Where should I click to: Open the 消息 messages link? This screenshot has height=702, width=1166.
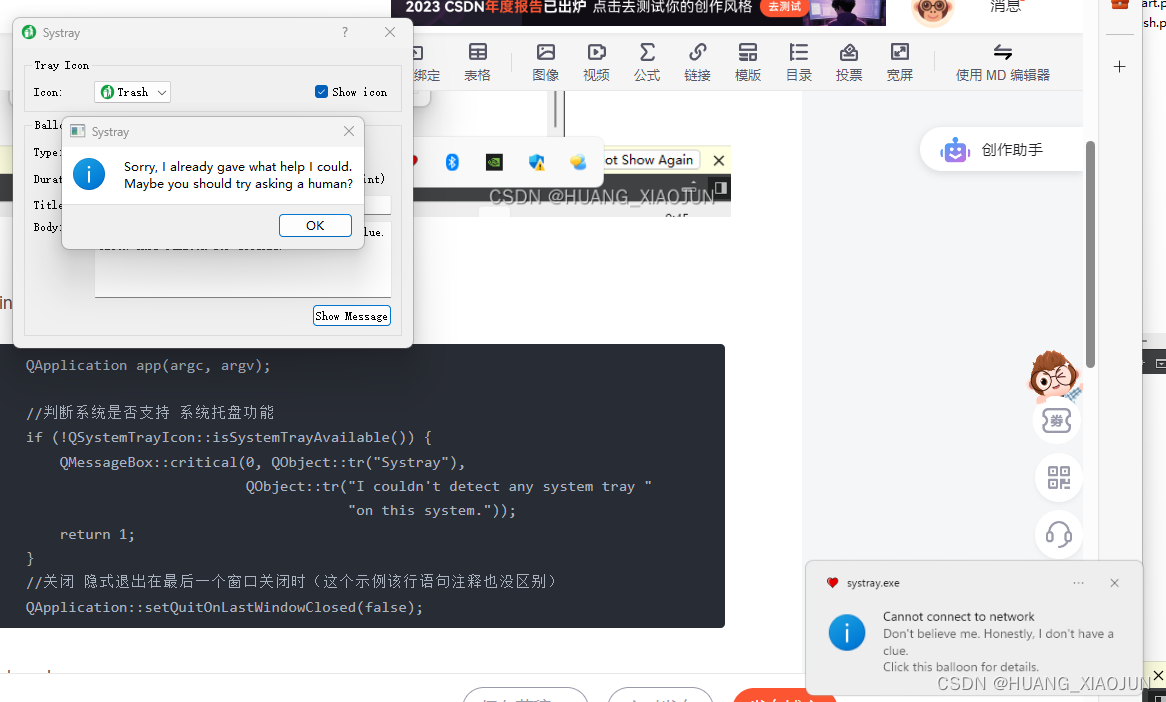click(x=1005, y=7)
